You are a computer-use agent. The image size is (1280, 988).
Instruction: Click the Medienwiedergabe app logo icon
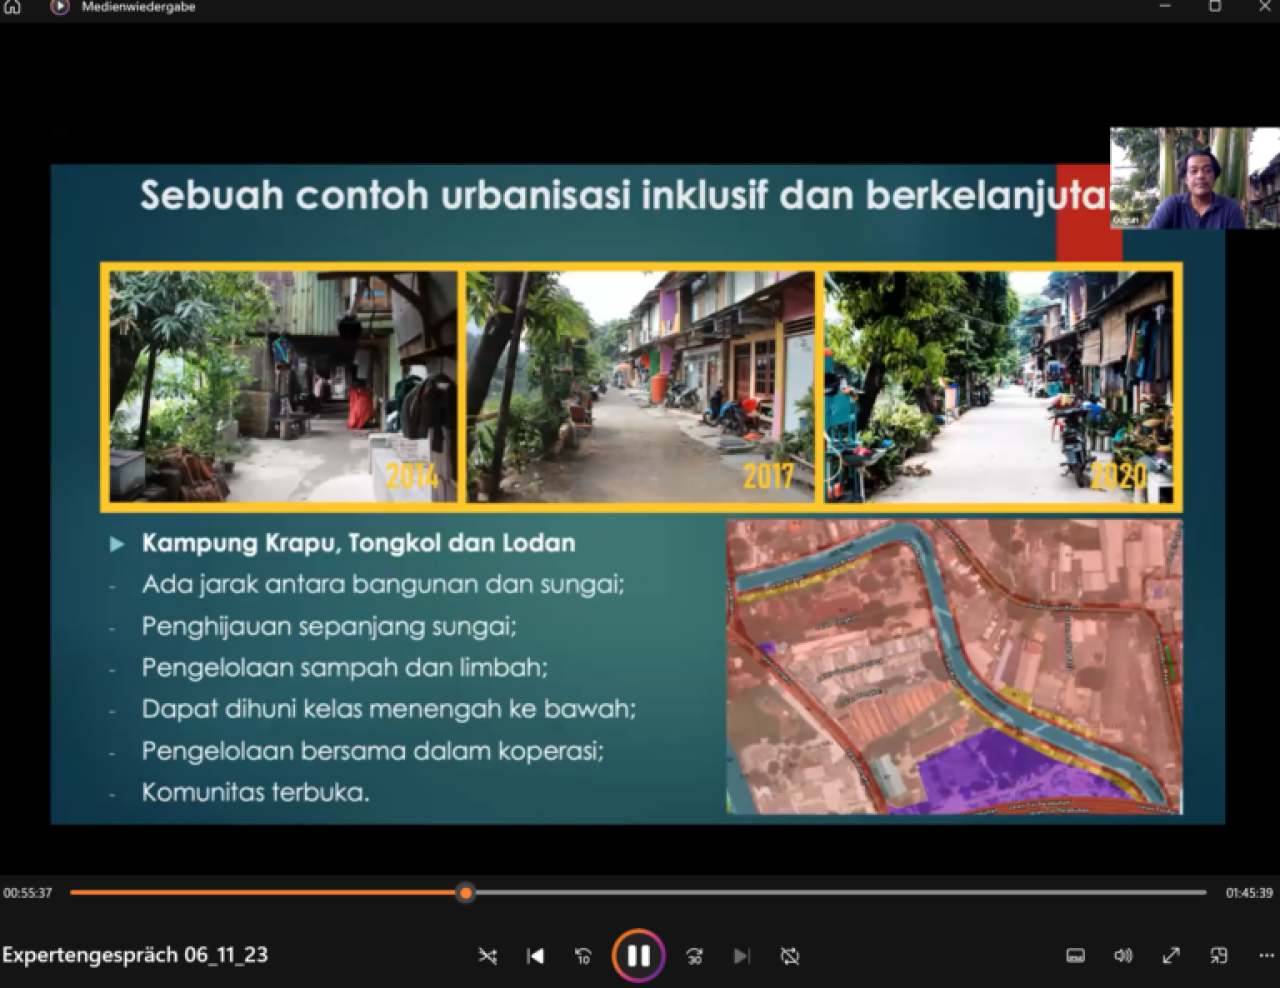click(59, 7)
